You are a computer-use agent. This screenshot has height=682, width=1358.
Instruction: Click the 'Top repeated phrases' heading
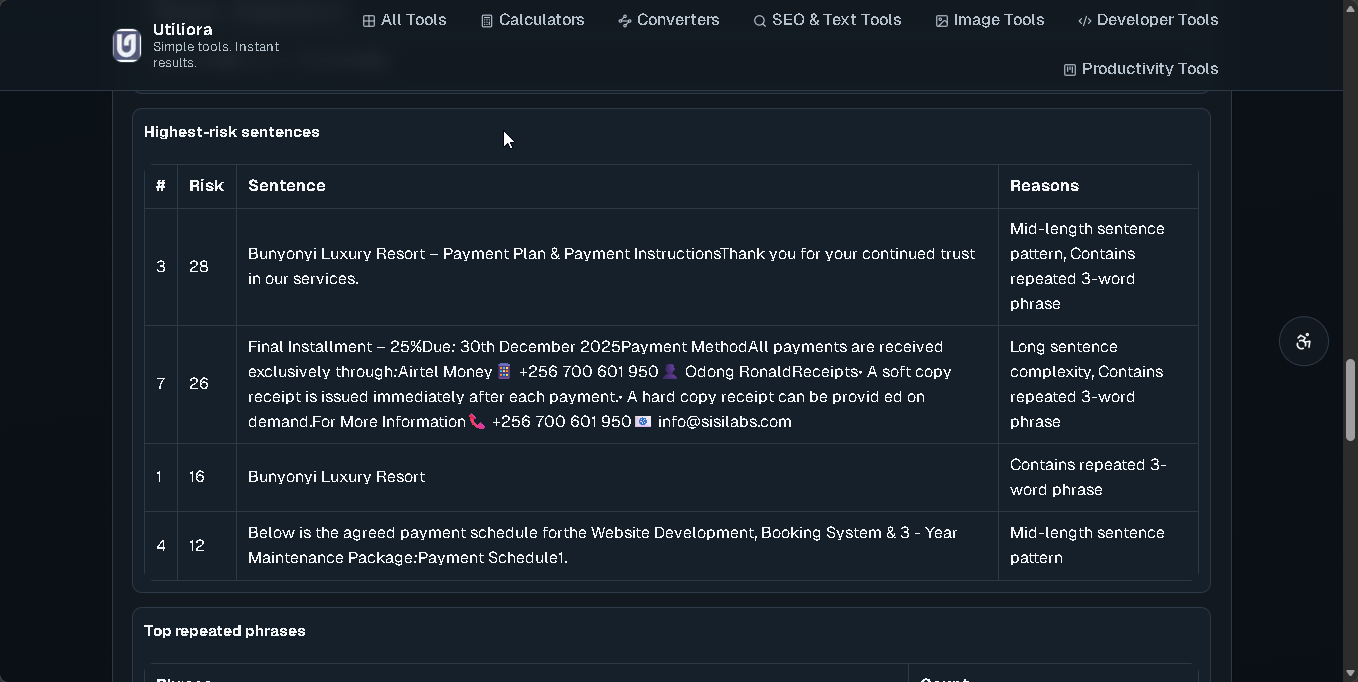point(225,631)
